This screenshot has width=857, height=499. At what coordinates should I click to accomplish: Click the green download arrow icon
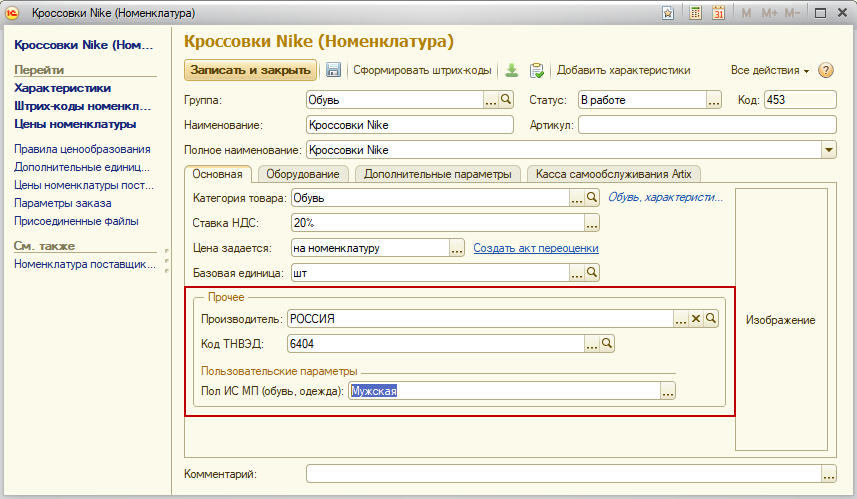click(x=512, y=70)
